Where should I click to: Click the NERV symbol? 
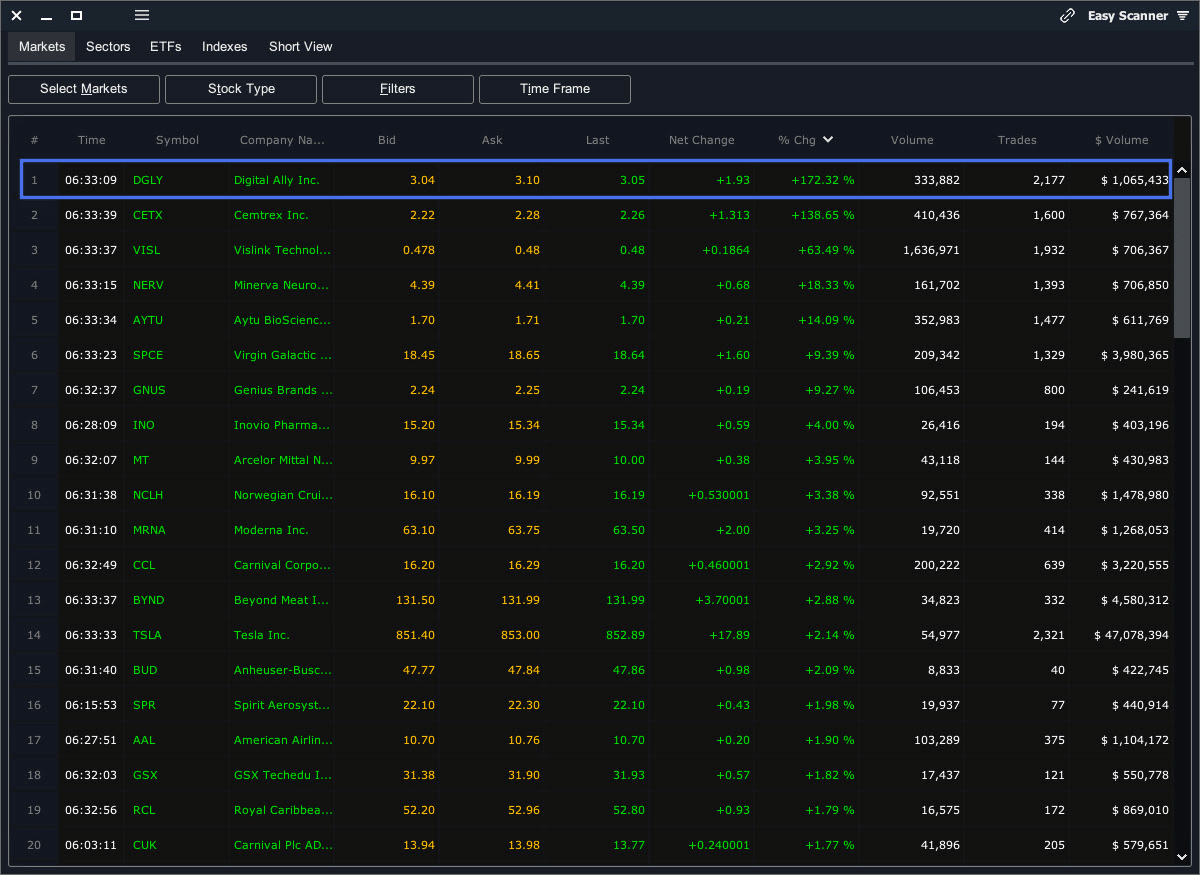pos(148,285)
